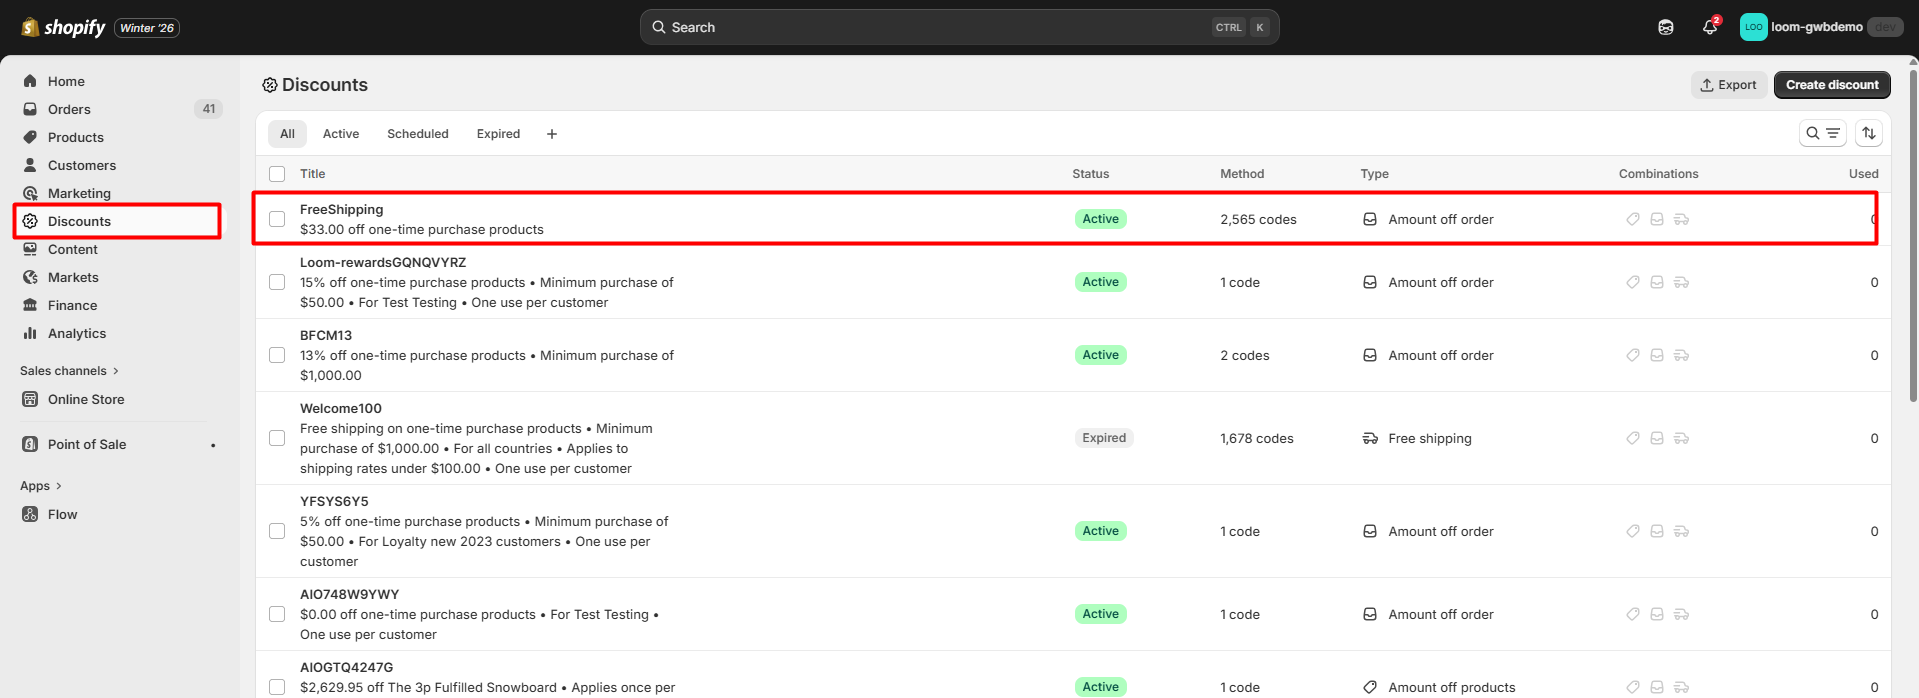Open the search and filter discounts button
Viewport: 1919px width, 698px height.
pyautogui.click(x=1822, y=133)
